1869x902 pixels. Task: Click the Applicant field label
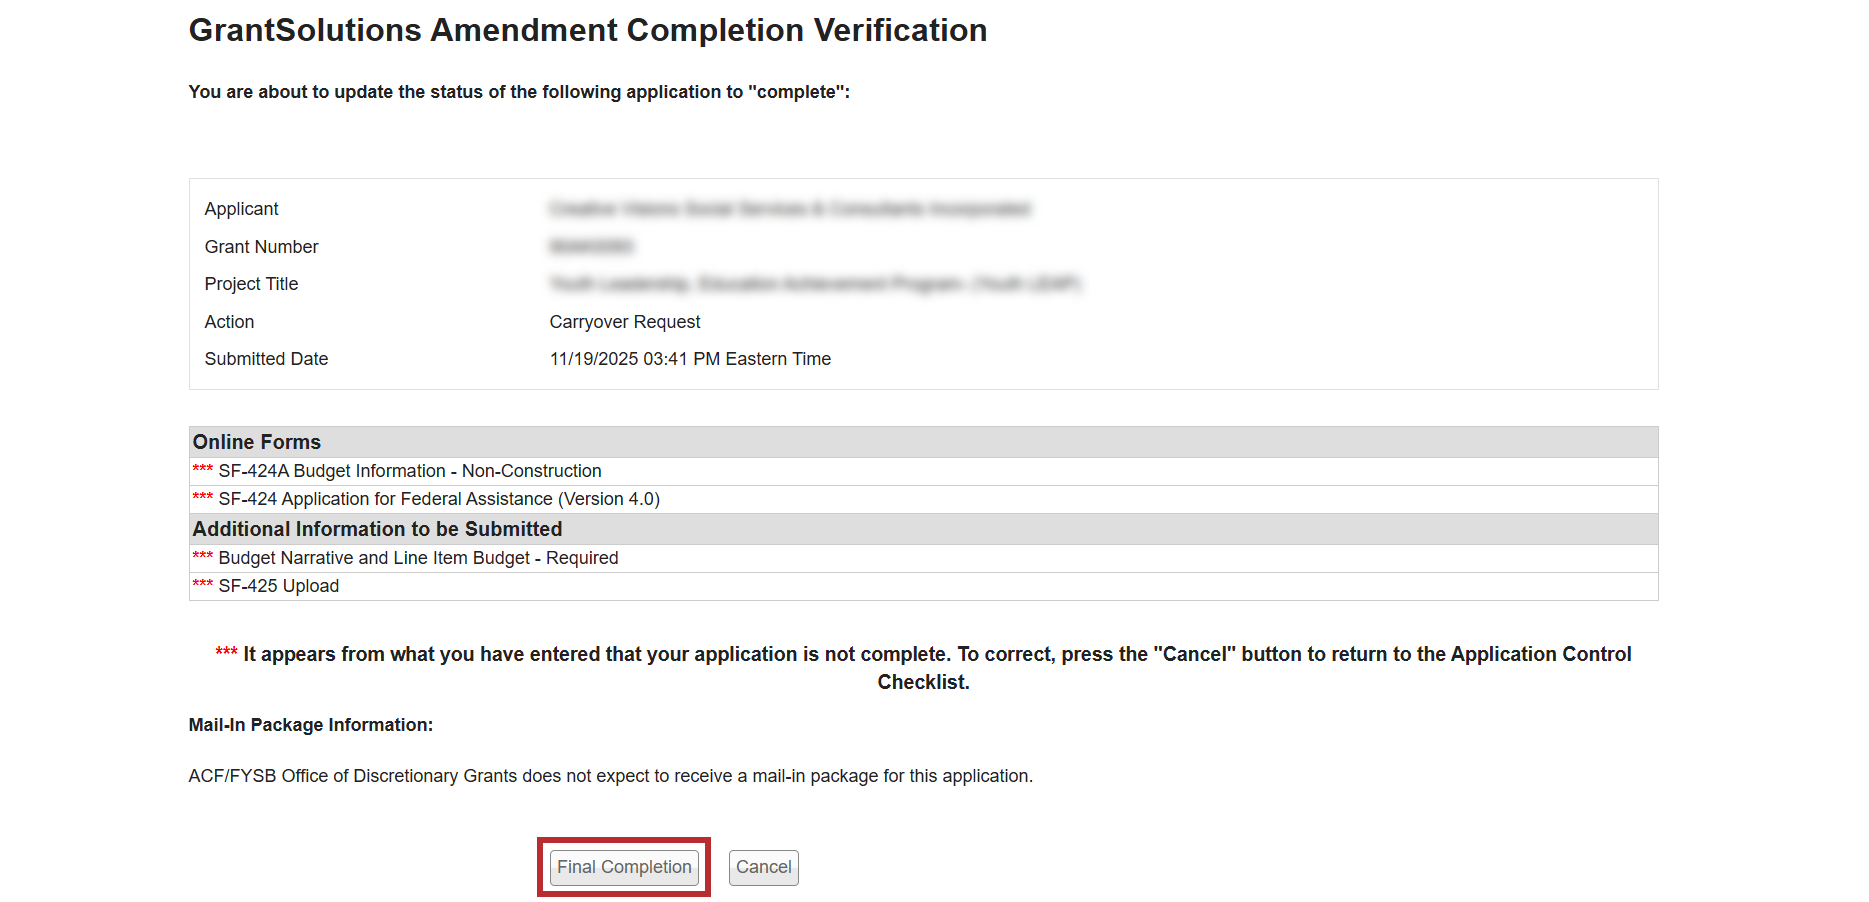242,209
